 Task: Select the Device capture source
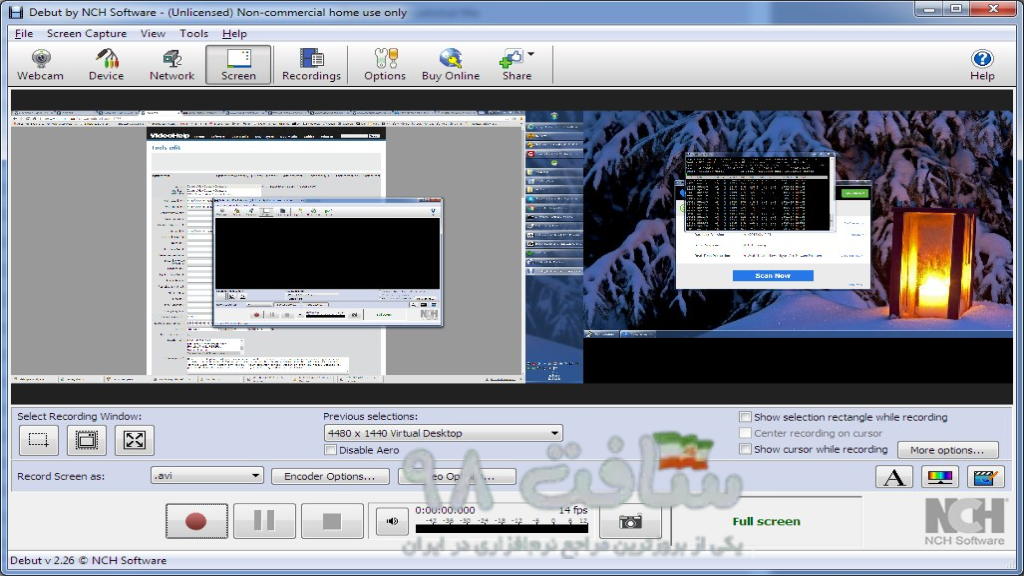(x=106, y=65)
